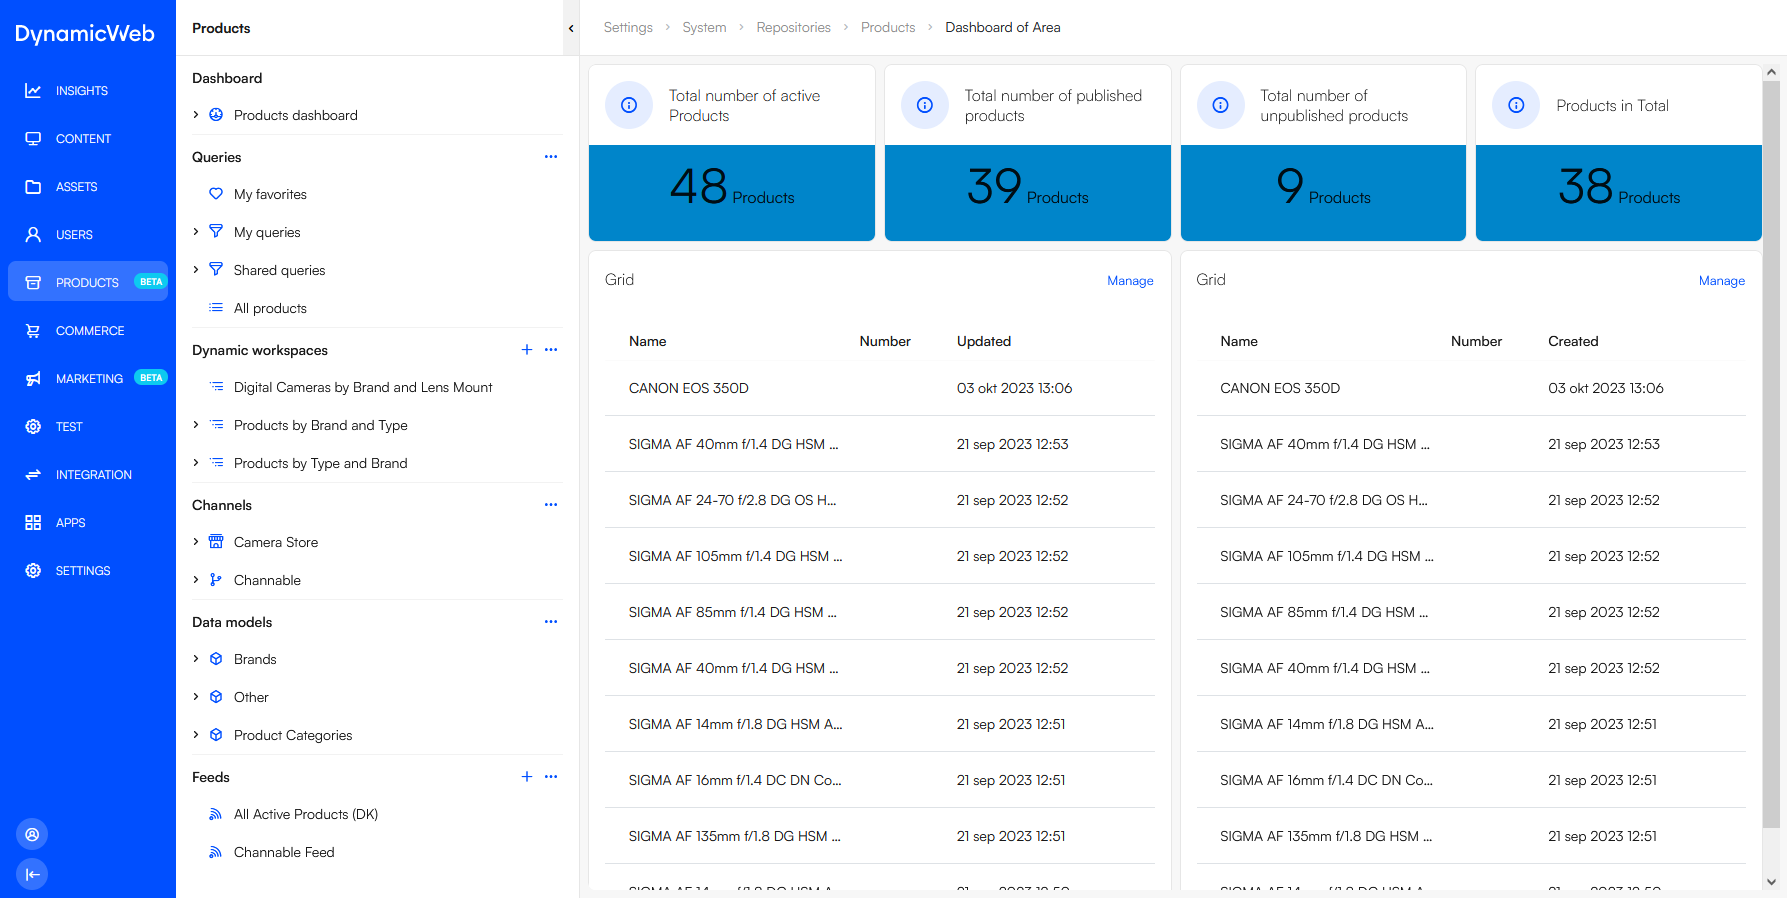Click the Settings gear icon in sidebar
Screen dimensions: 1787x898
pos(33,571)
